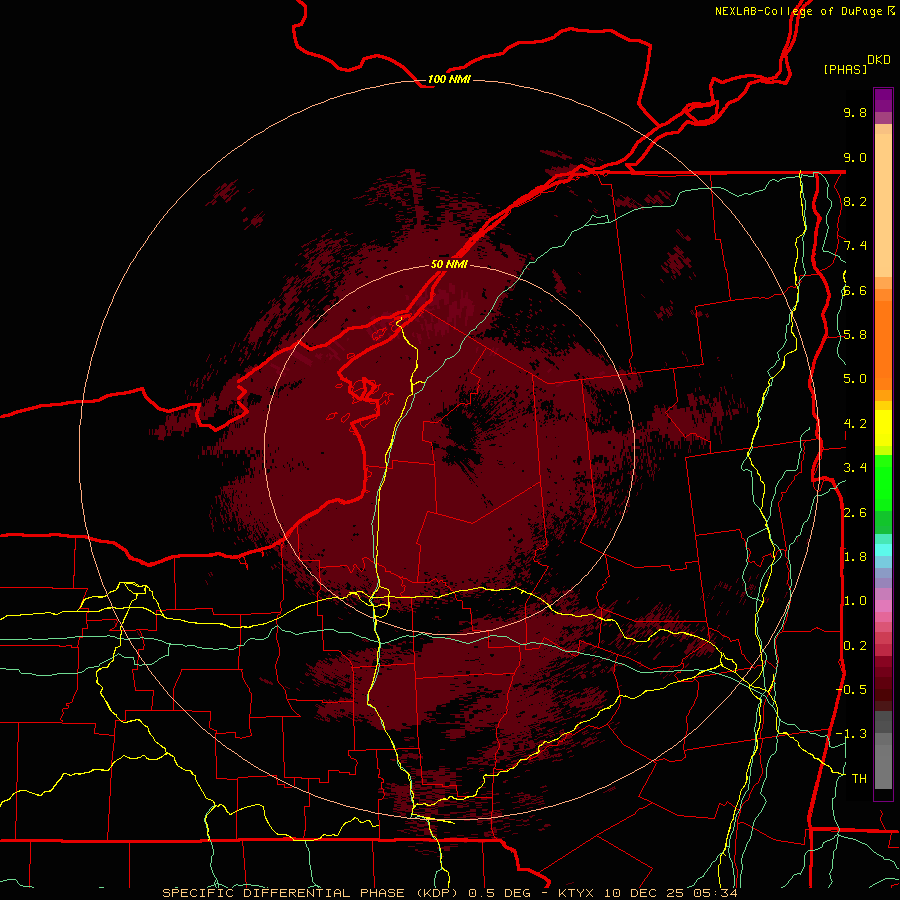Click the bright green segment of color bar

[883, 482]
